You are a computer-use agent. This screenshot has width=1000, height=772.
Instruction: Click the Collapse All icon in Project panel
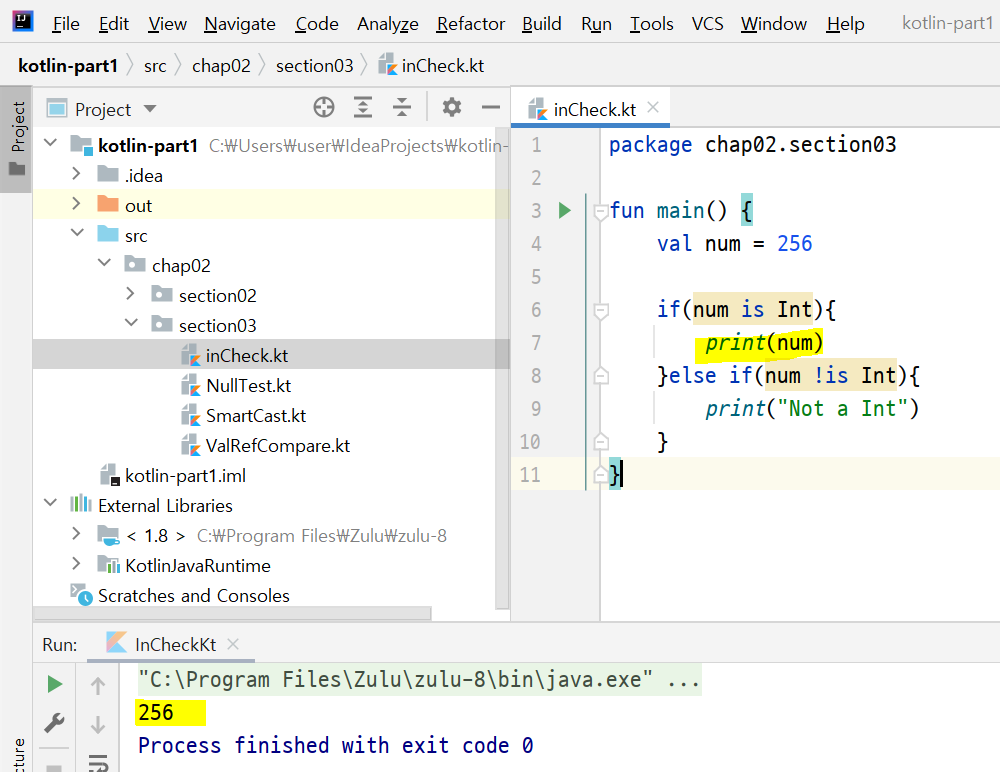pyautogui.click(x=402, y=107)
